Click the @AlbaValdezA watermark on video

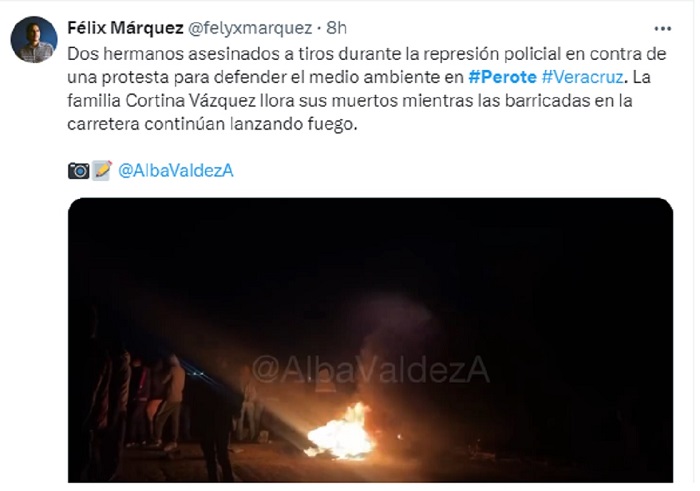click(x=371, y=369)
